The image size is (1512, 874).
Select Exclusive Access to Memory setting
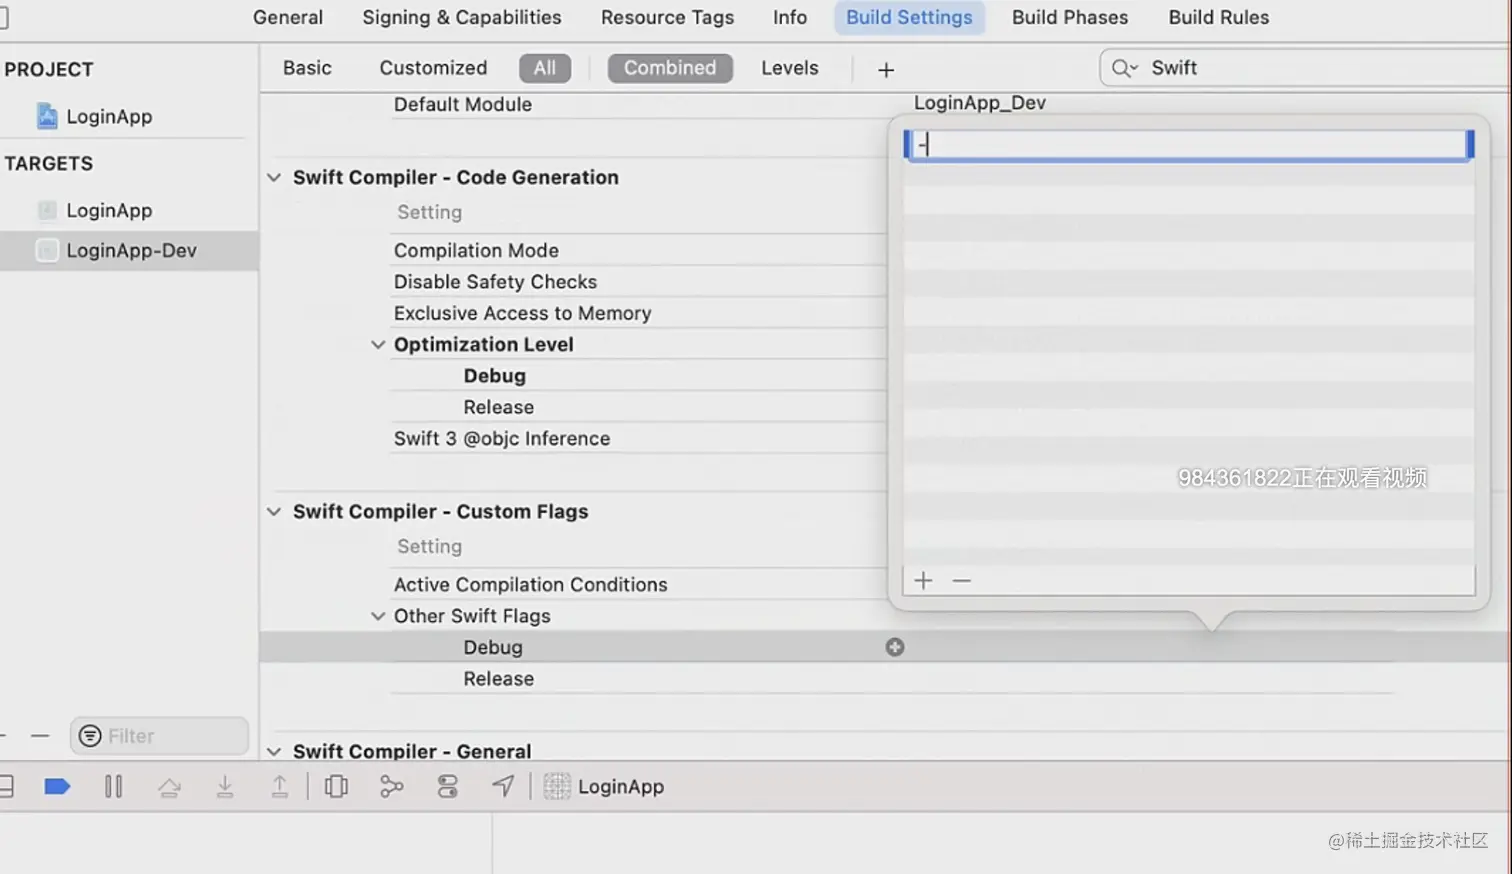[x=522, y=313]
